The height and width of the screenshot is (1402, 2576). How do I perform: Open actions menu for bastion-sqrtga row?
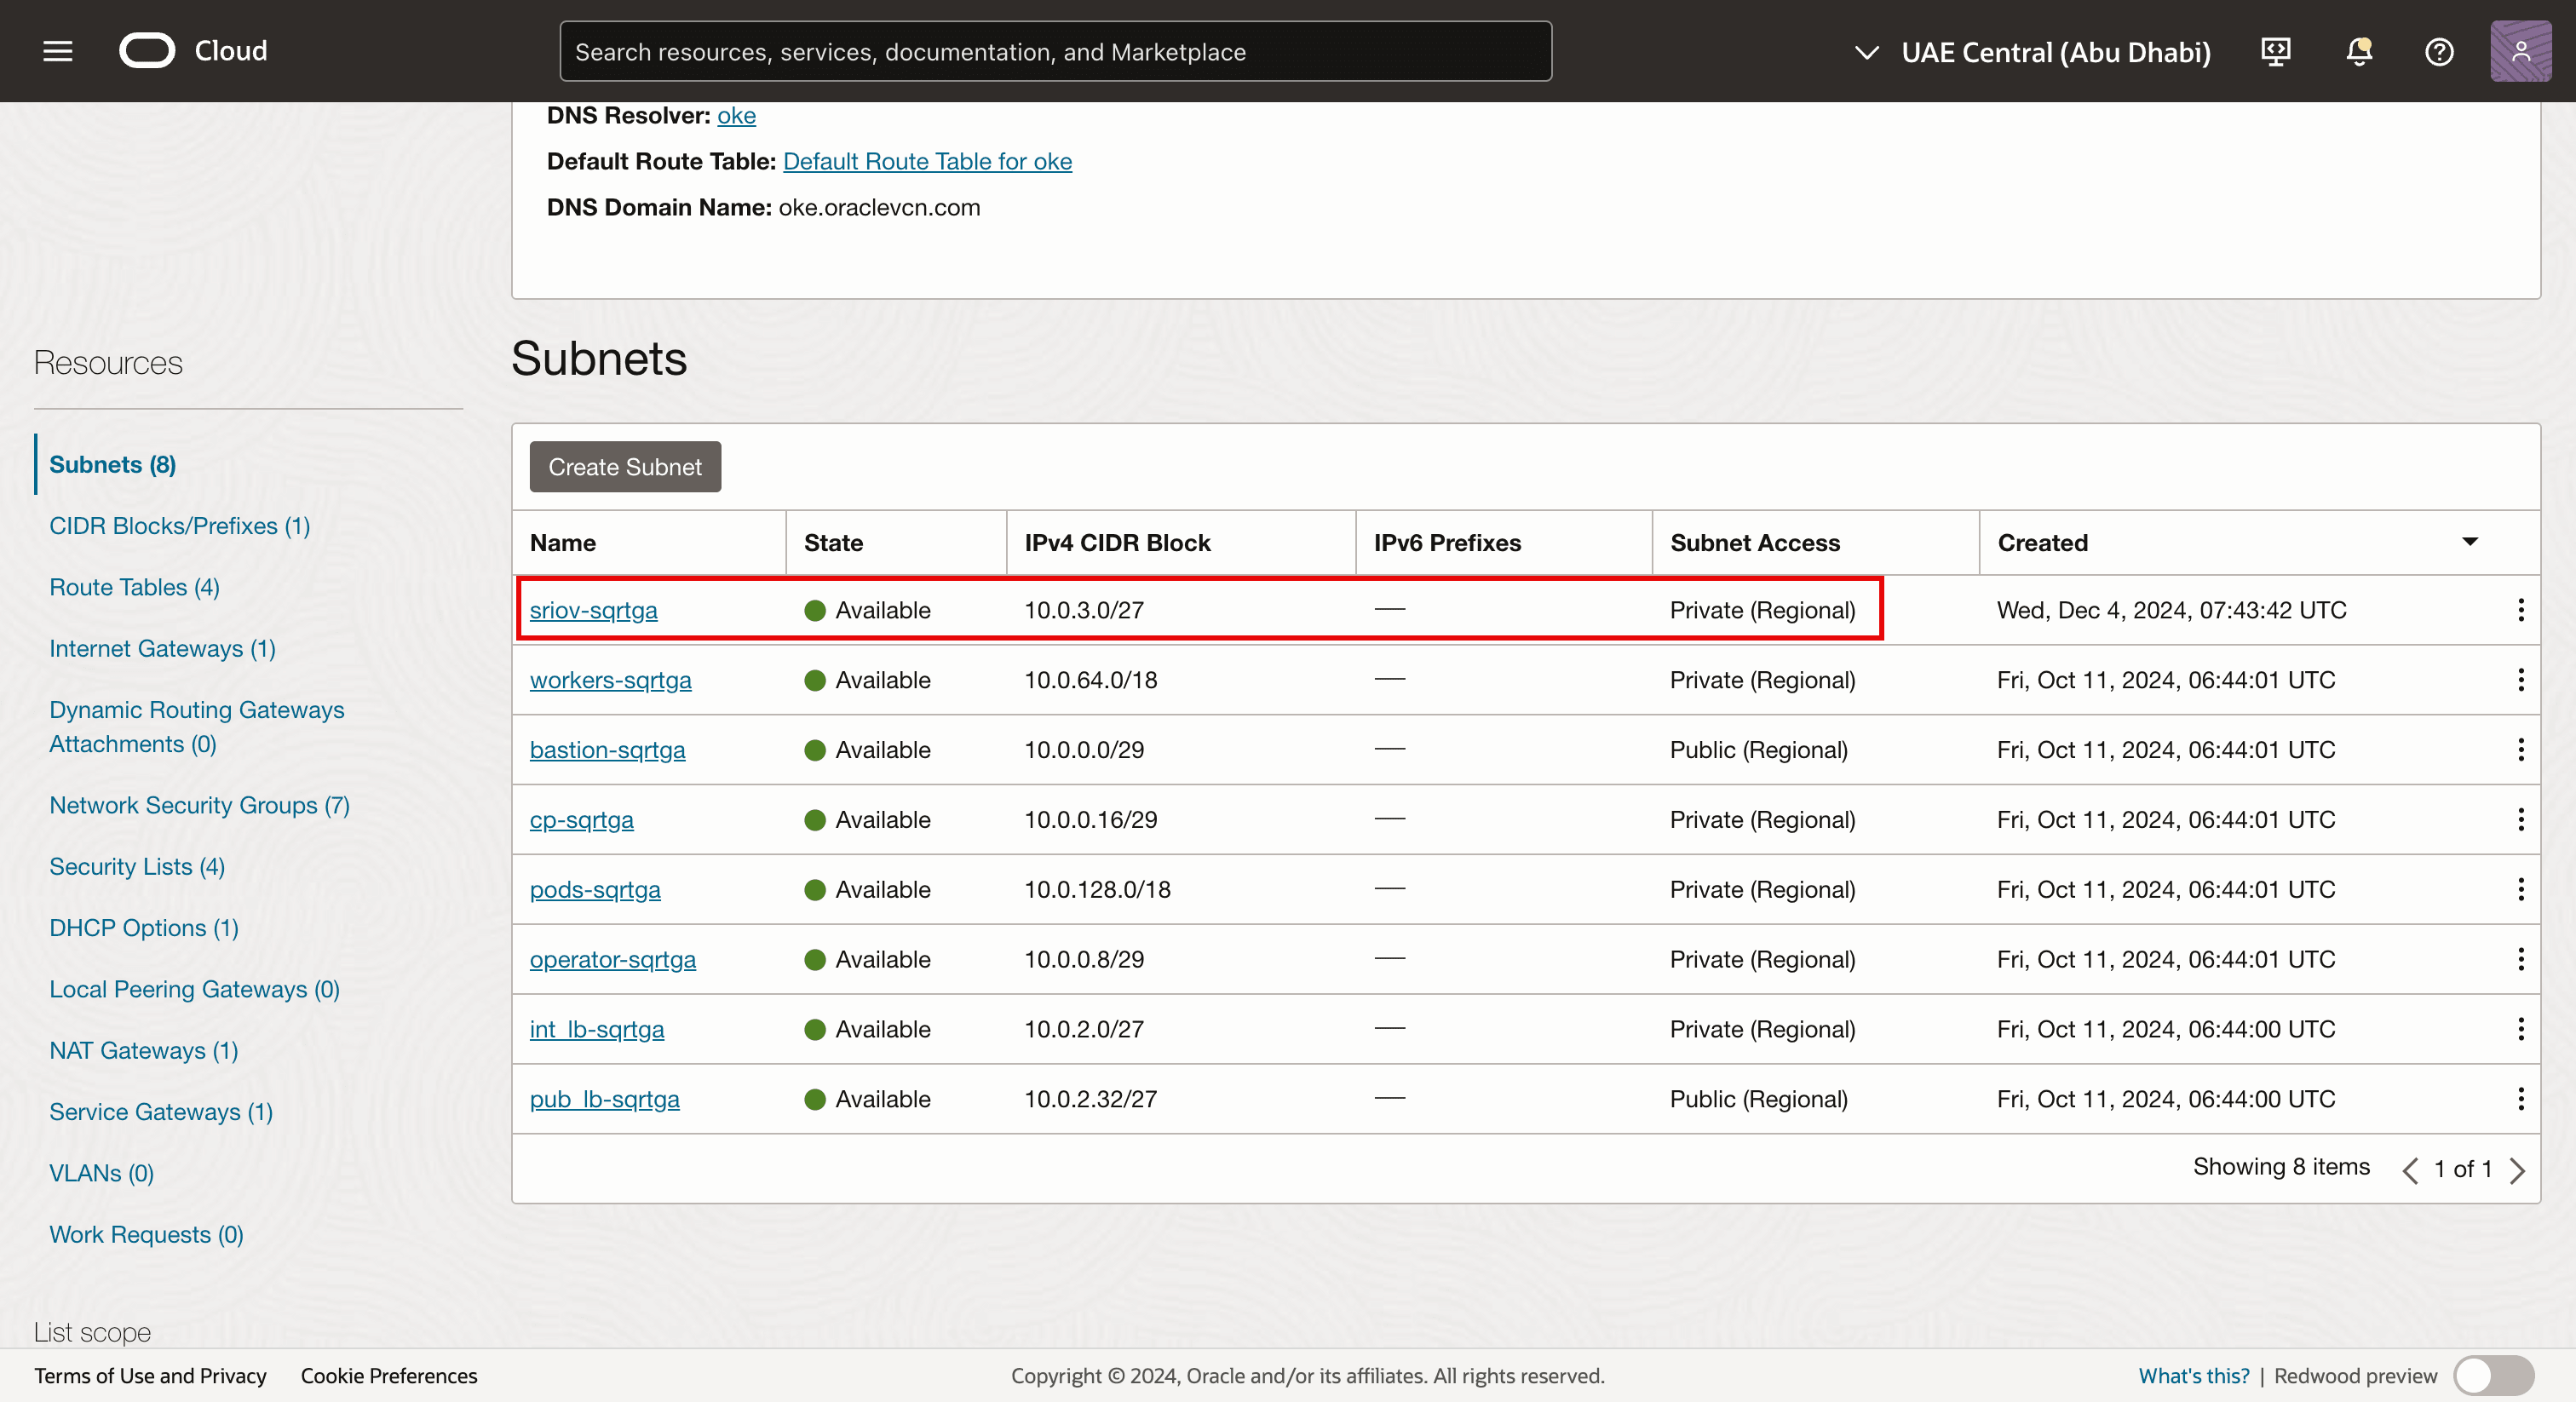(x=2520, y=750)
